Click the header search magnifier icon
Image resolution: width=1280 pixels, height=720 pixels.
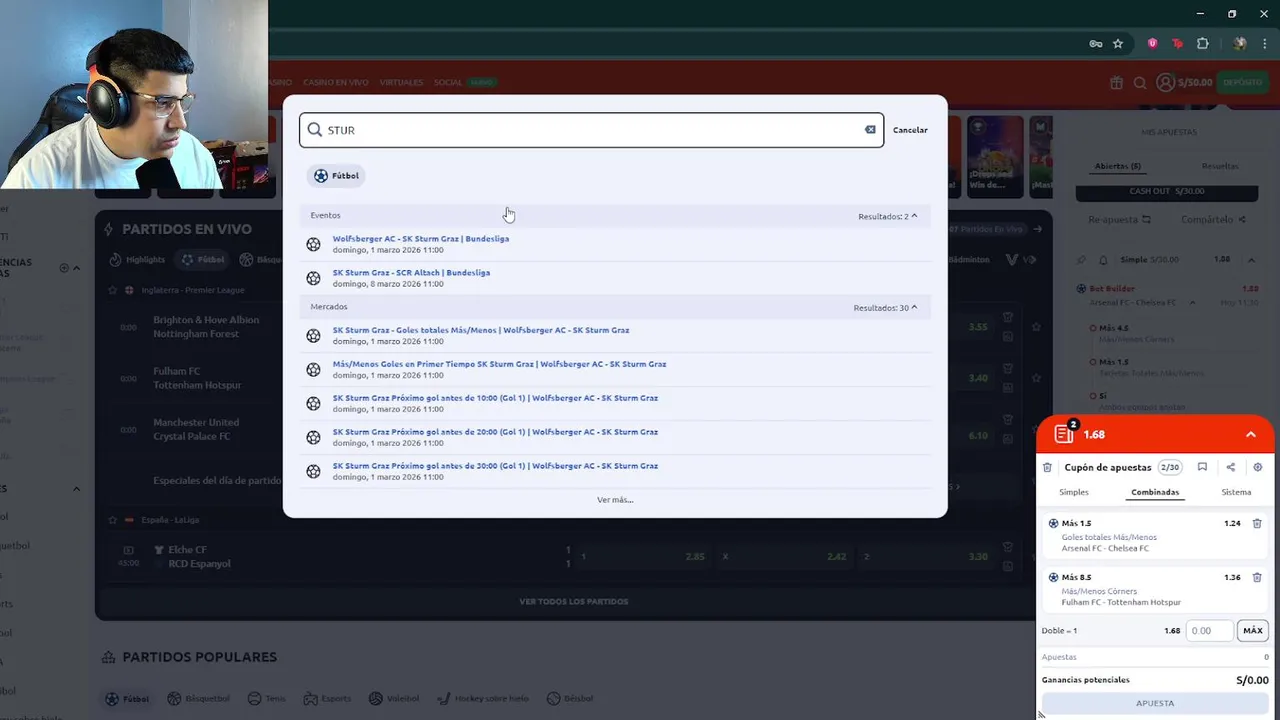click(x=1140, y=83)
